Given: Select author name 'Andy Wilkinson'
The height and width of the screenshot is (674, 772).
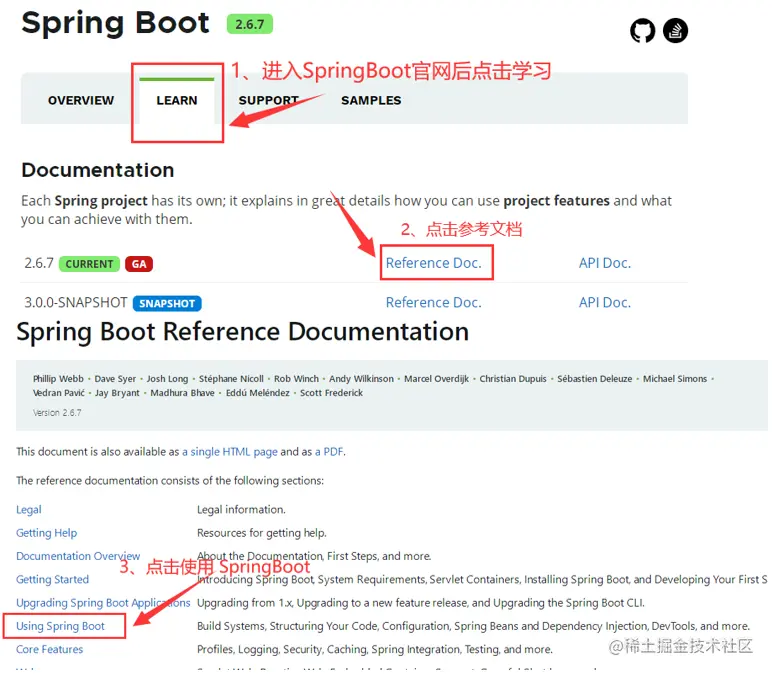Looking at the screenshot, I should point(361,379).
